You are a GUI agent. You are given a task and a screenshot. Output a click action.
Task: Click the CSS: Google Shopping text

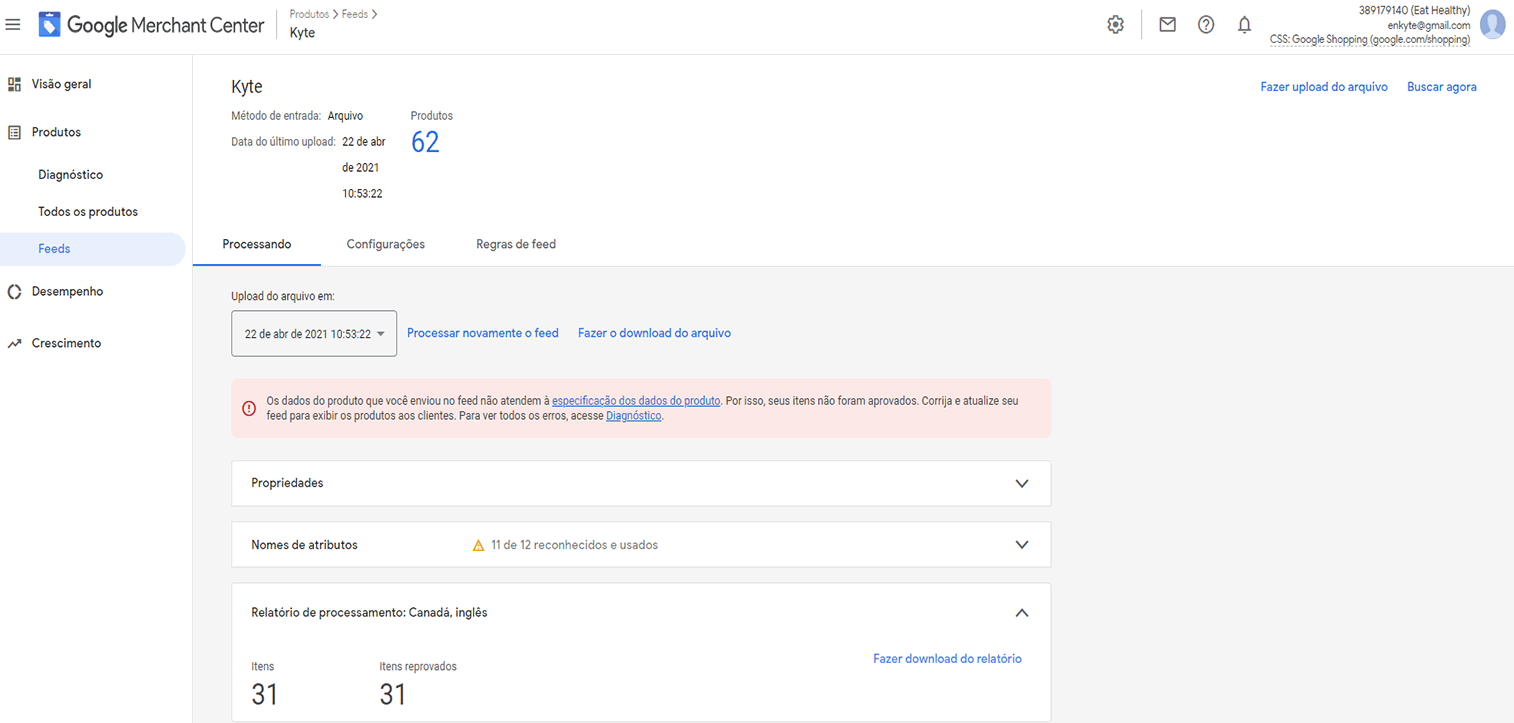tap(1370, 40)
